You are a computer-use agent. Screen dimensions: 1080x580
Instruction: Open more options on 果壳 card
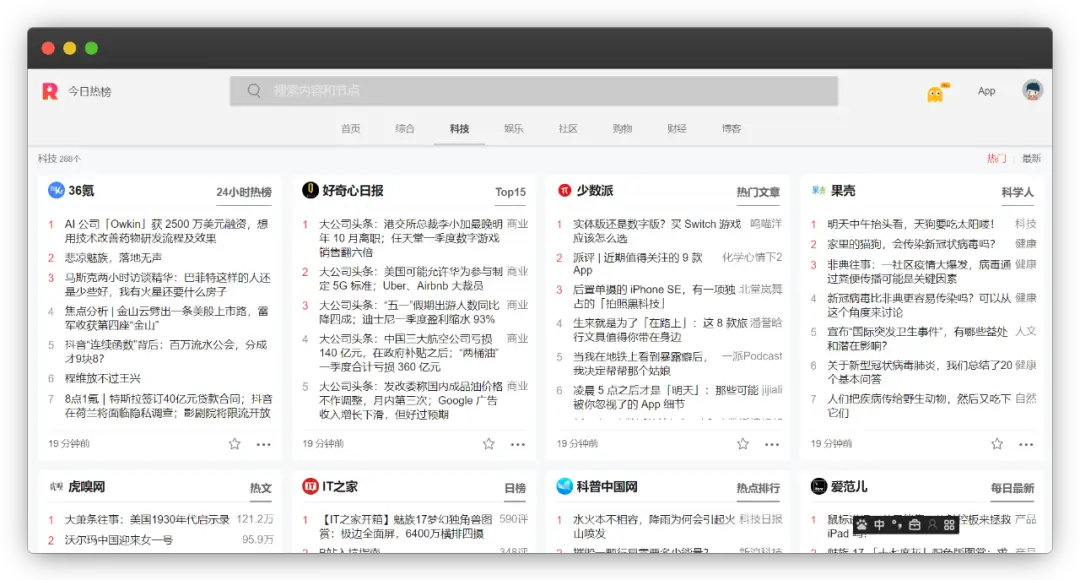coord(1026,444)
